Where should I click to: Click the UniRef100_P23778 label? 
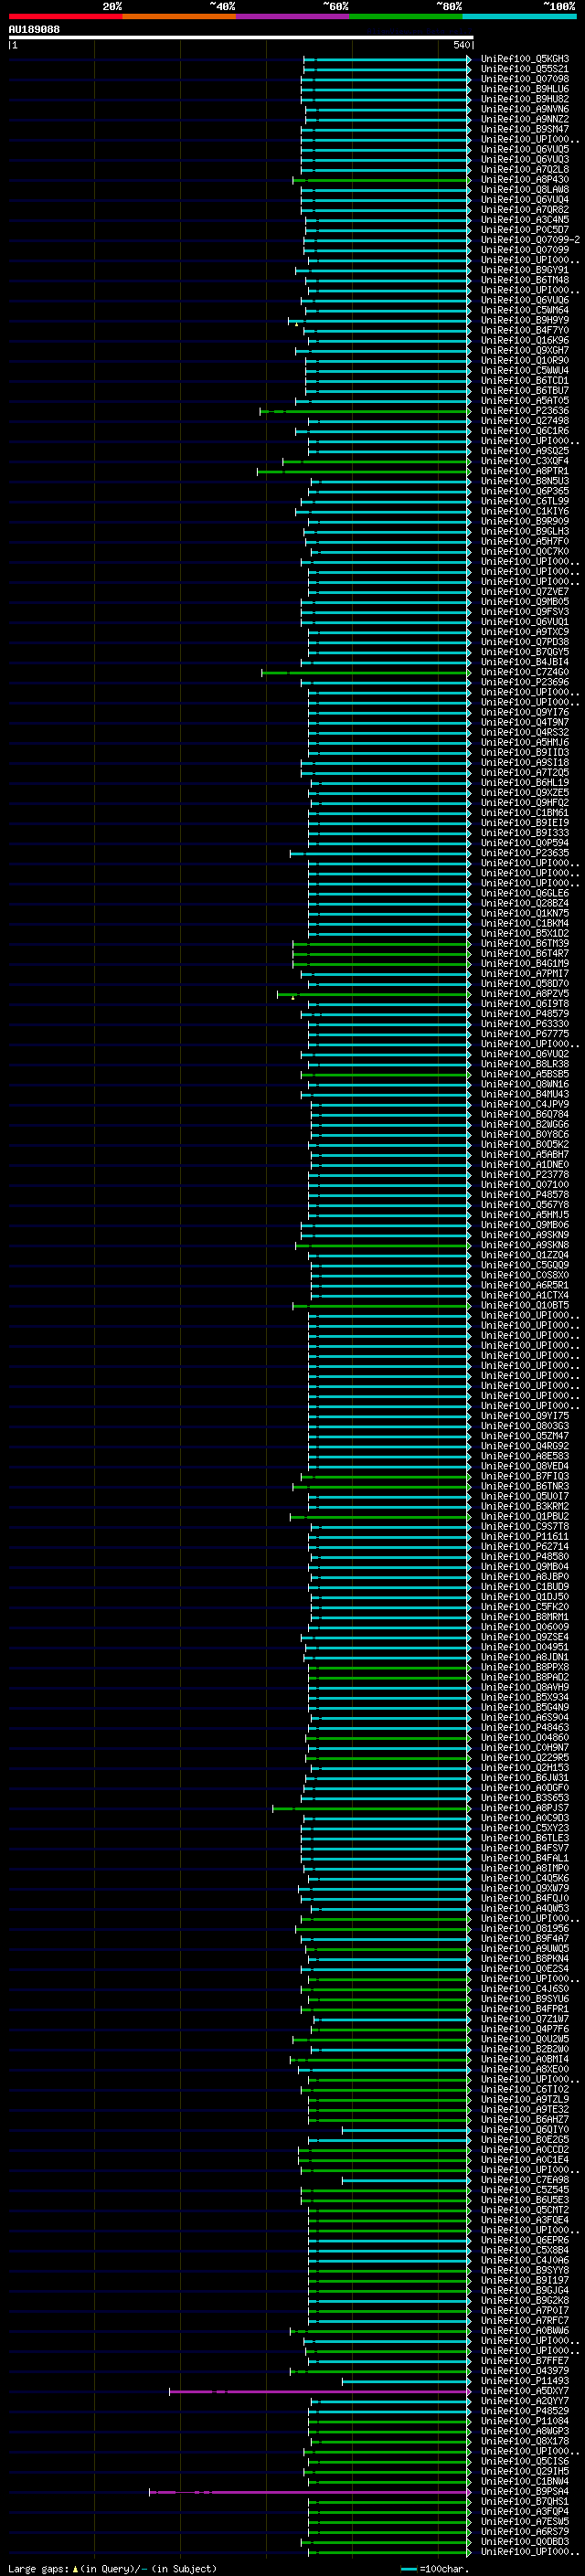click(525, 1176)
